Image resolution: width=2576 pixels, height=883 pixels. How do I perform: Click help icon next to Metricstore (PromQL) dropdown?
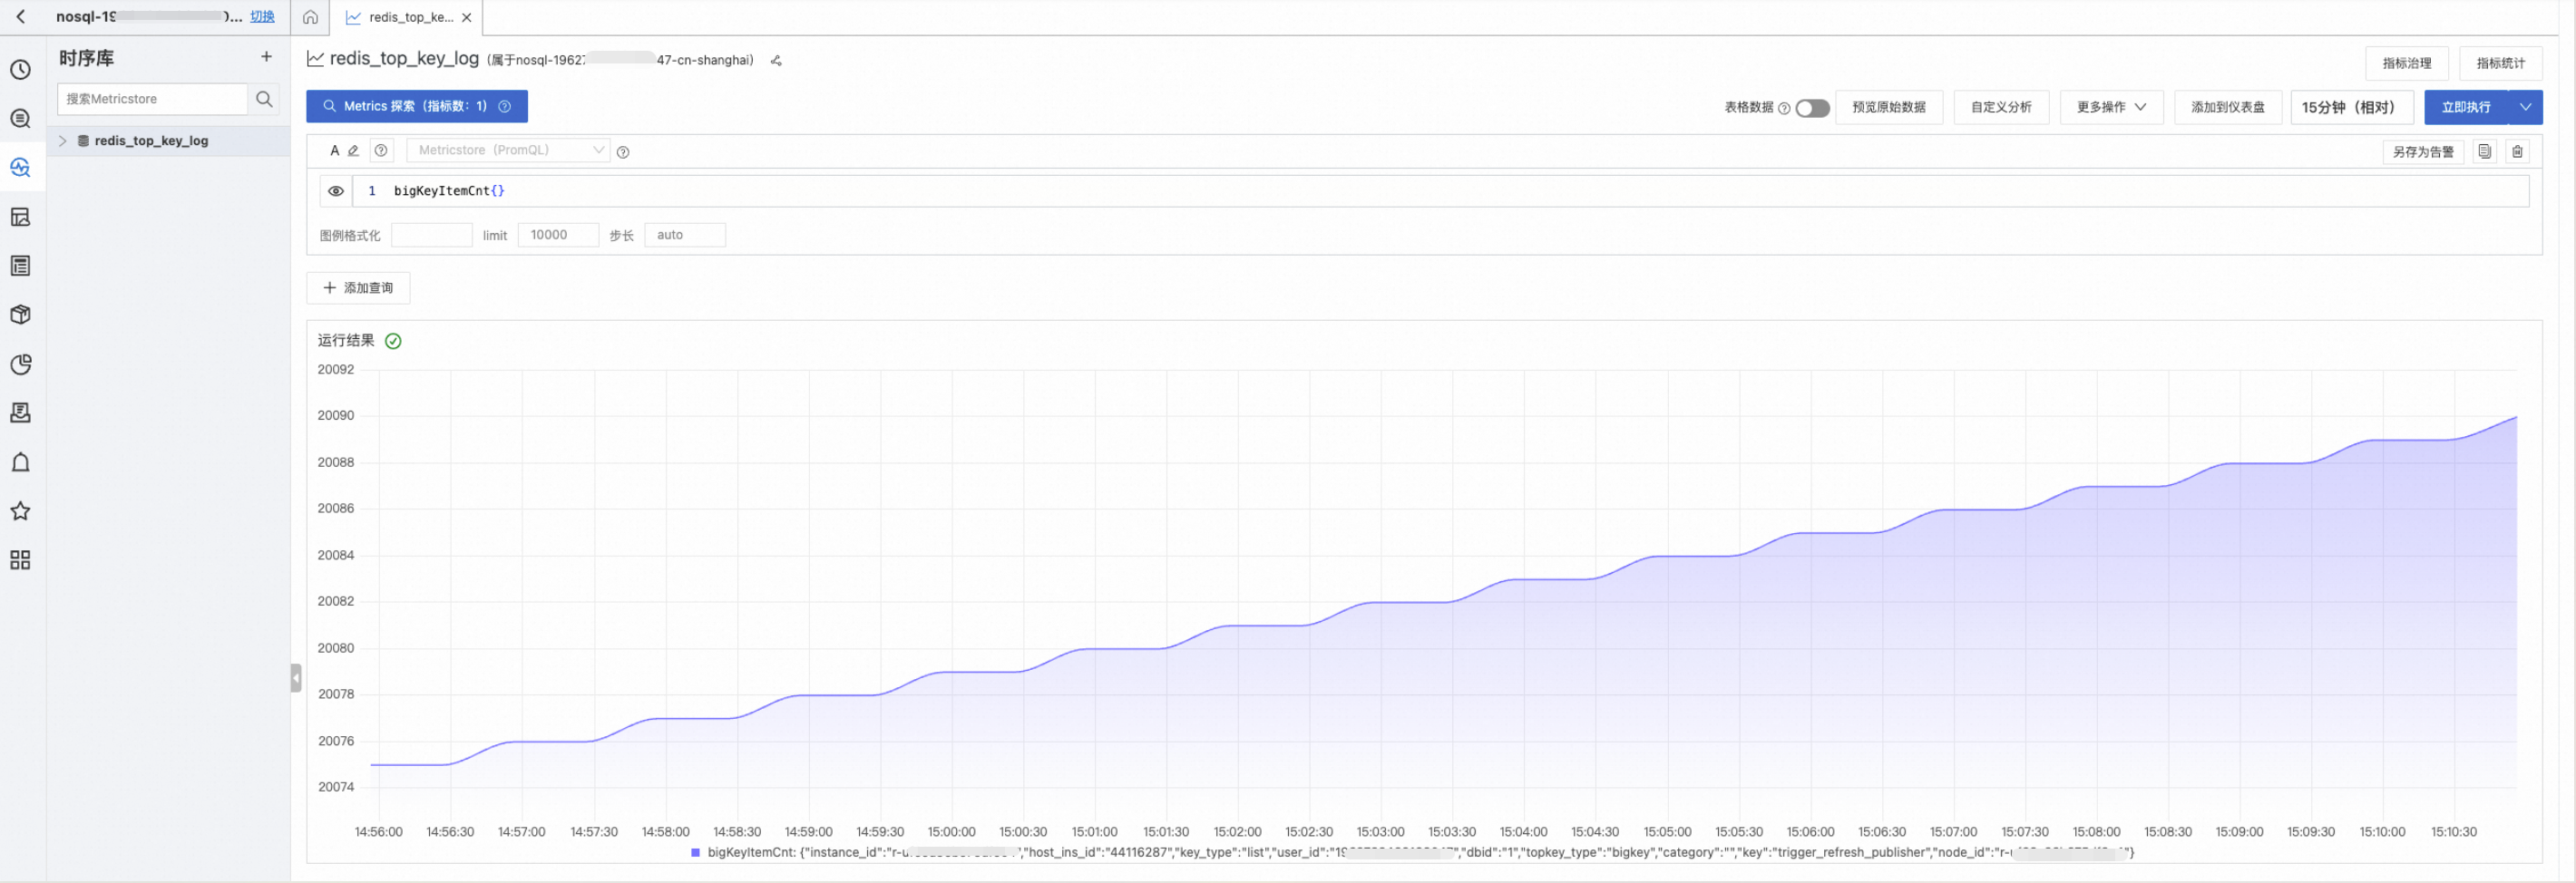click(x=623, y=152)
